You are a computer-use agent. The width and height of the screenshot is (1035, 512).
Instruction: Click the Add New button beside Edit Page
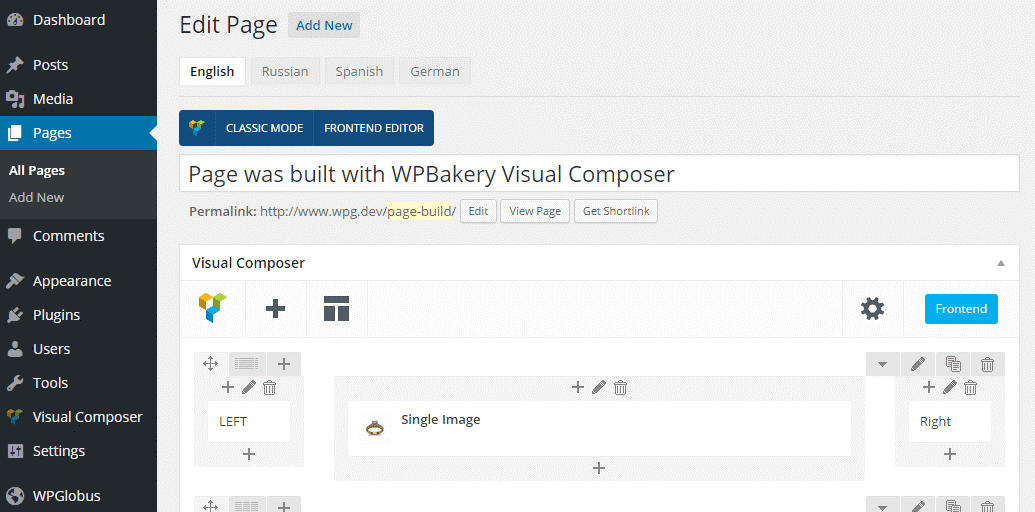(x=324, y=26)
